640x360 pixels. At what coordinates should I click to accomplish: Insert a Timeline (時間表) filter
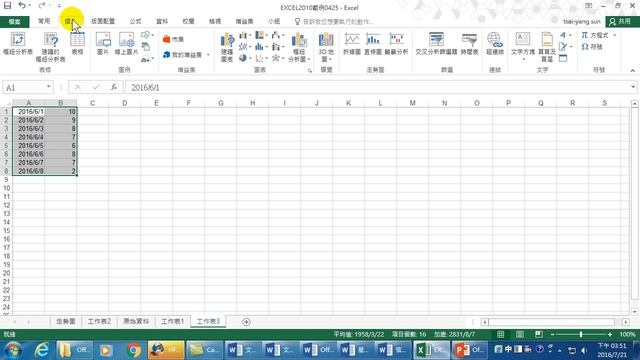point(469,44)
